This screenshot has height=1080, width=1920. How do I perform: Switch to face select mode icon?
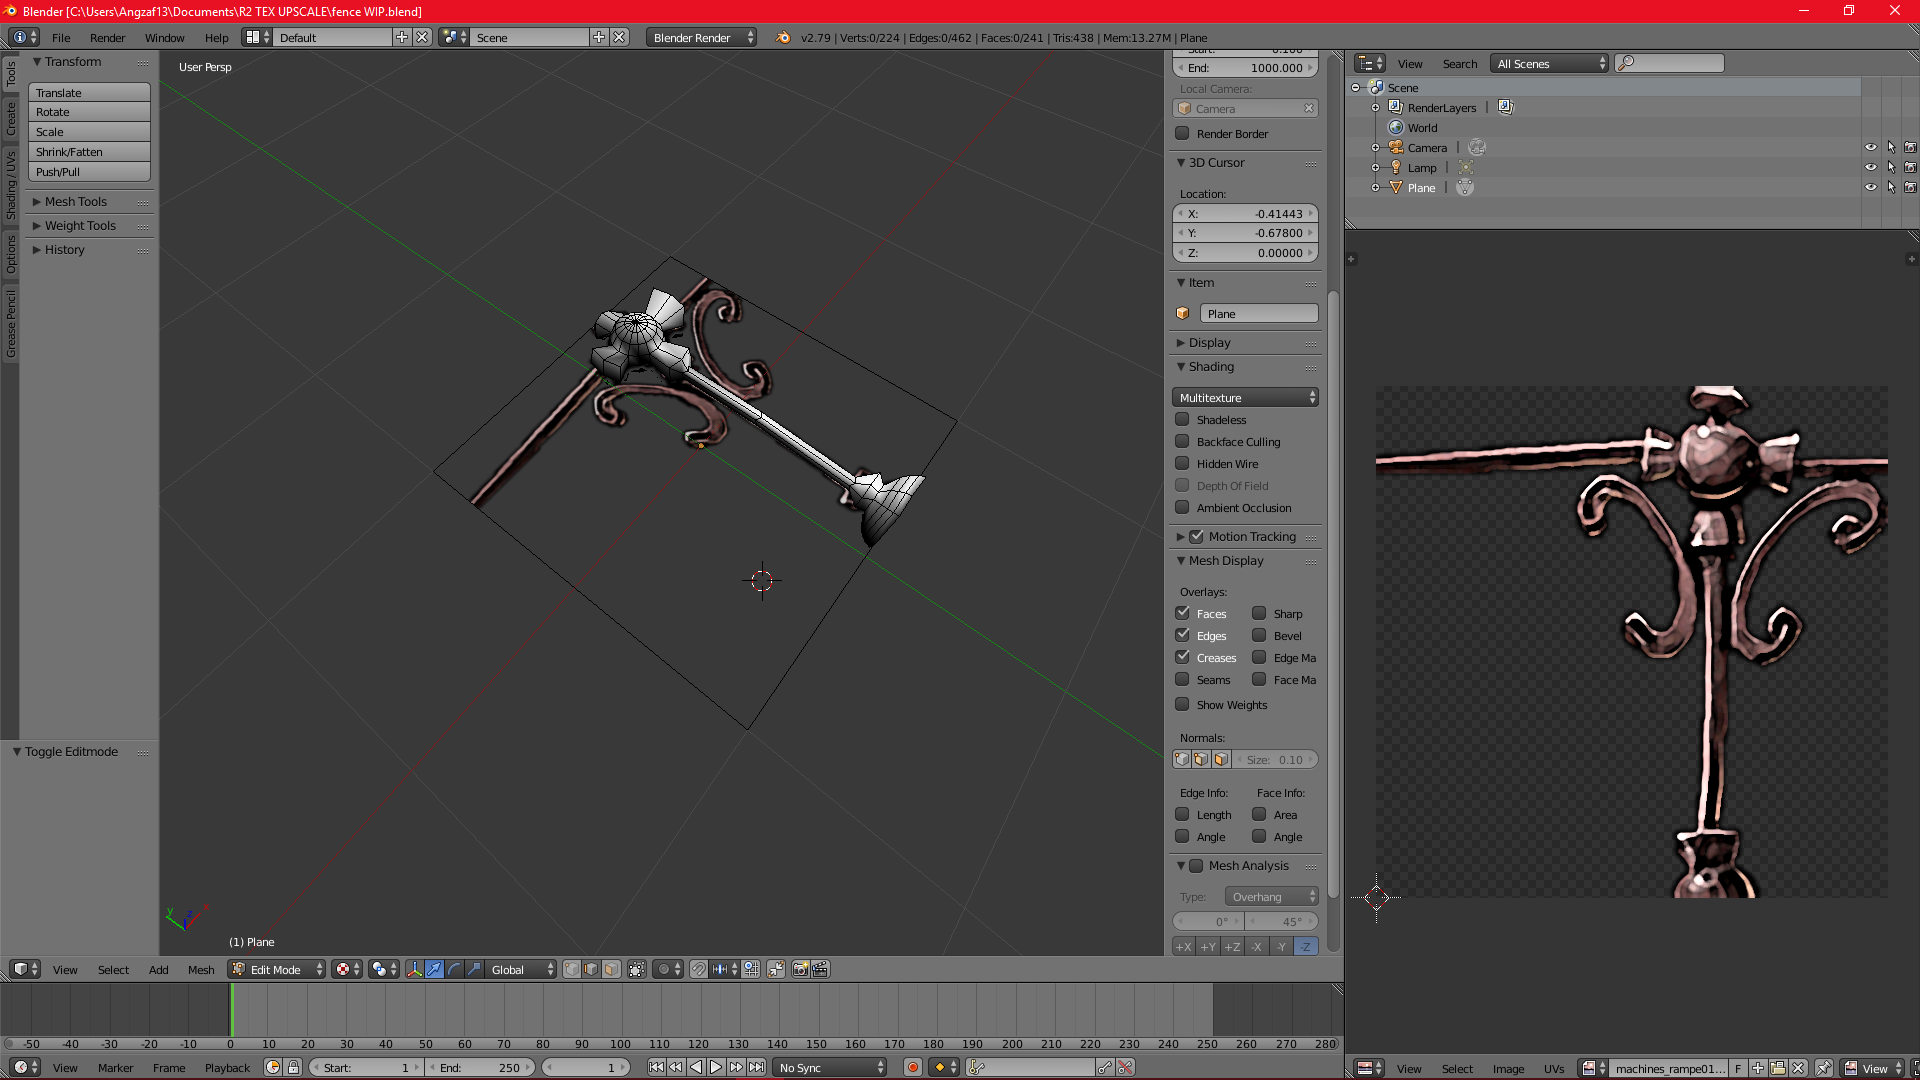611,969
